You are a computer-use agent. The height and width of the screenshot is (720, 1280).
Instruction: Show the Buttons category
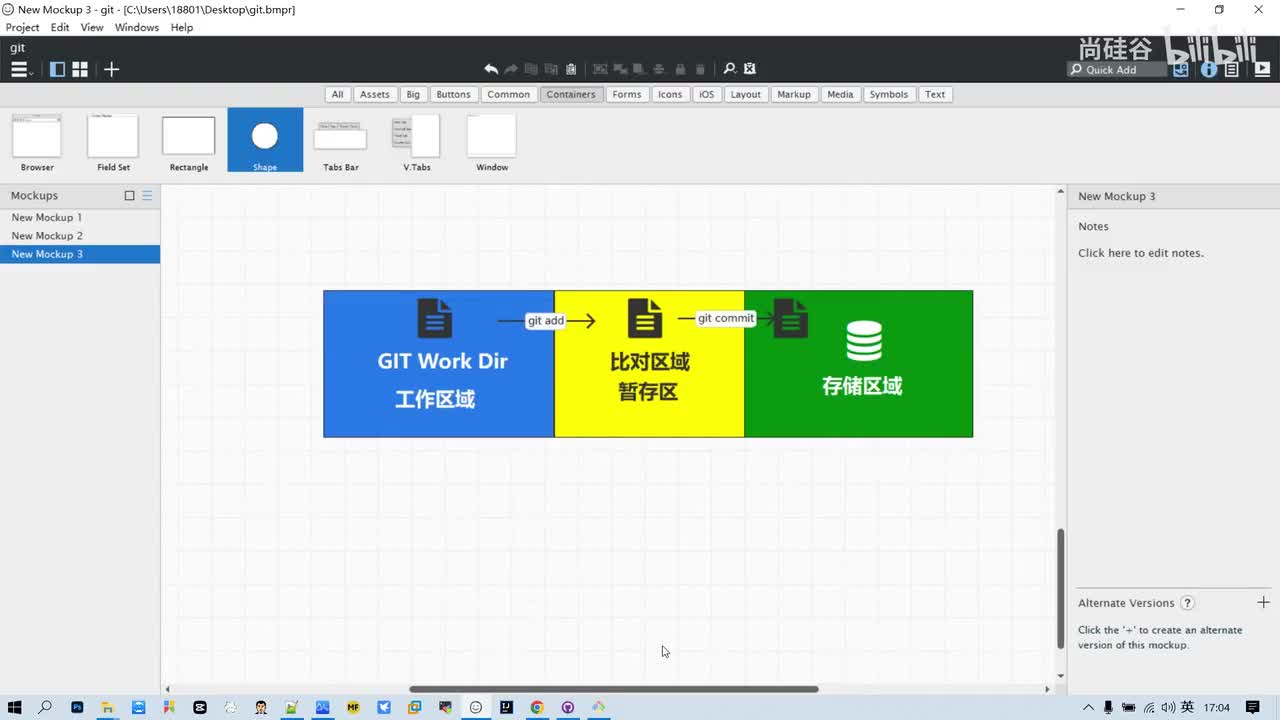click(x=453, y=94)
